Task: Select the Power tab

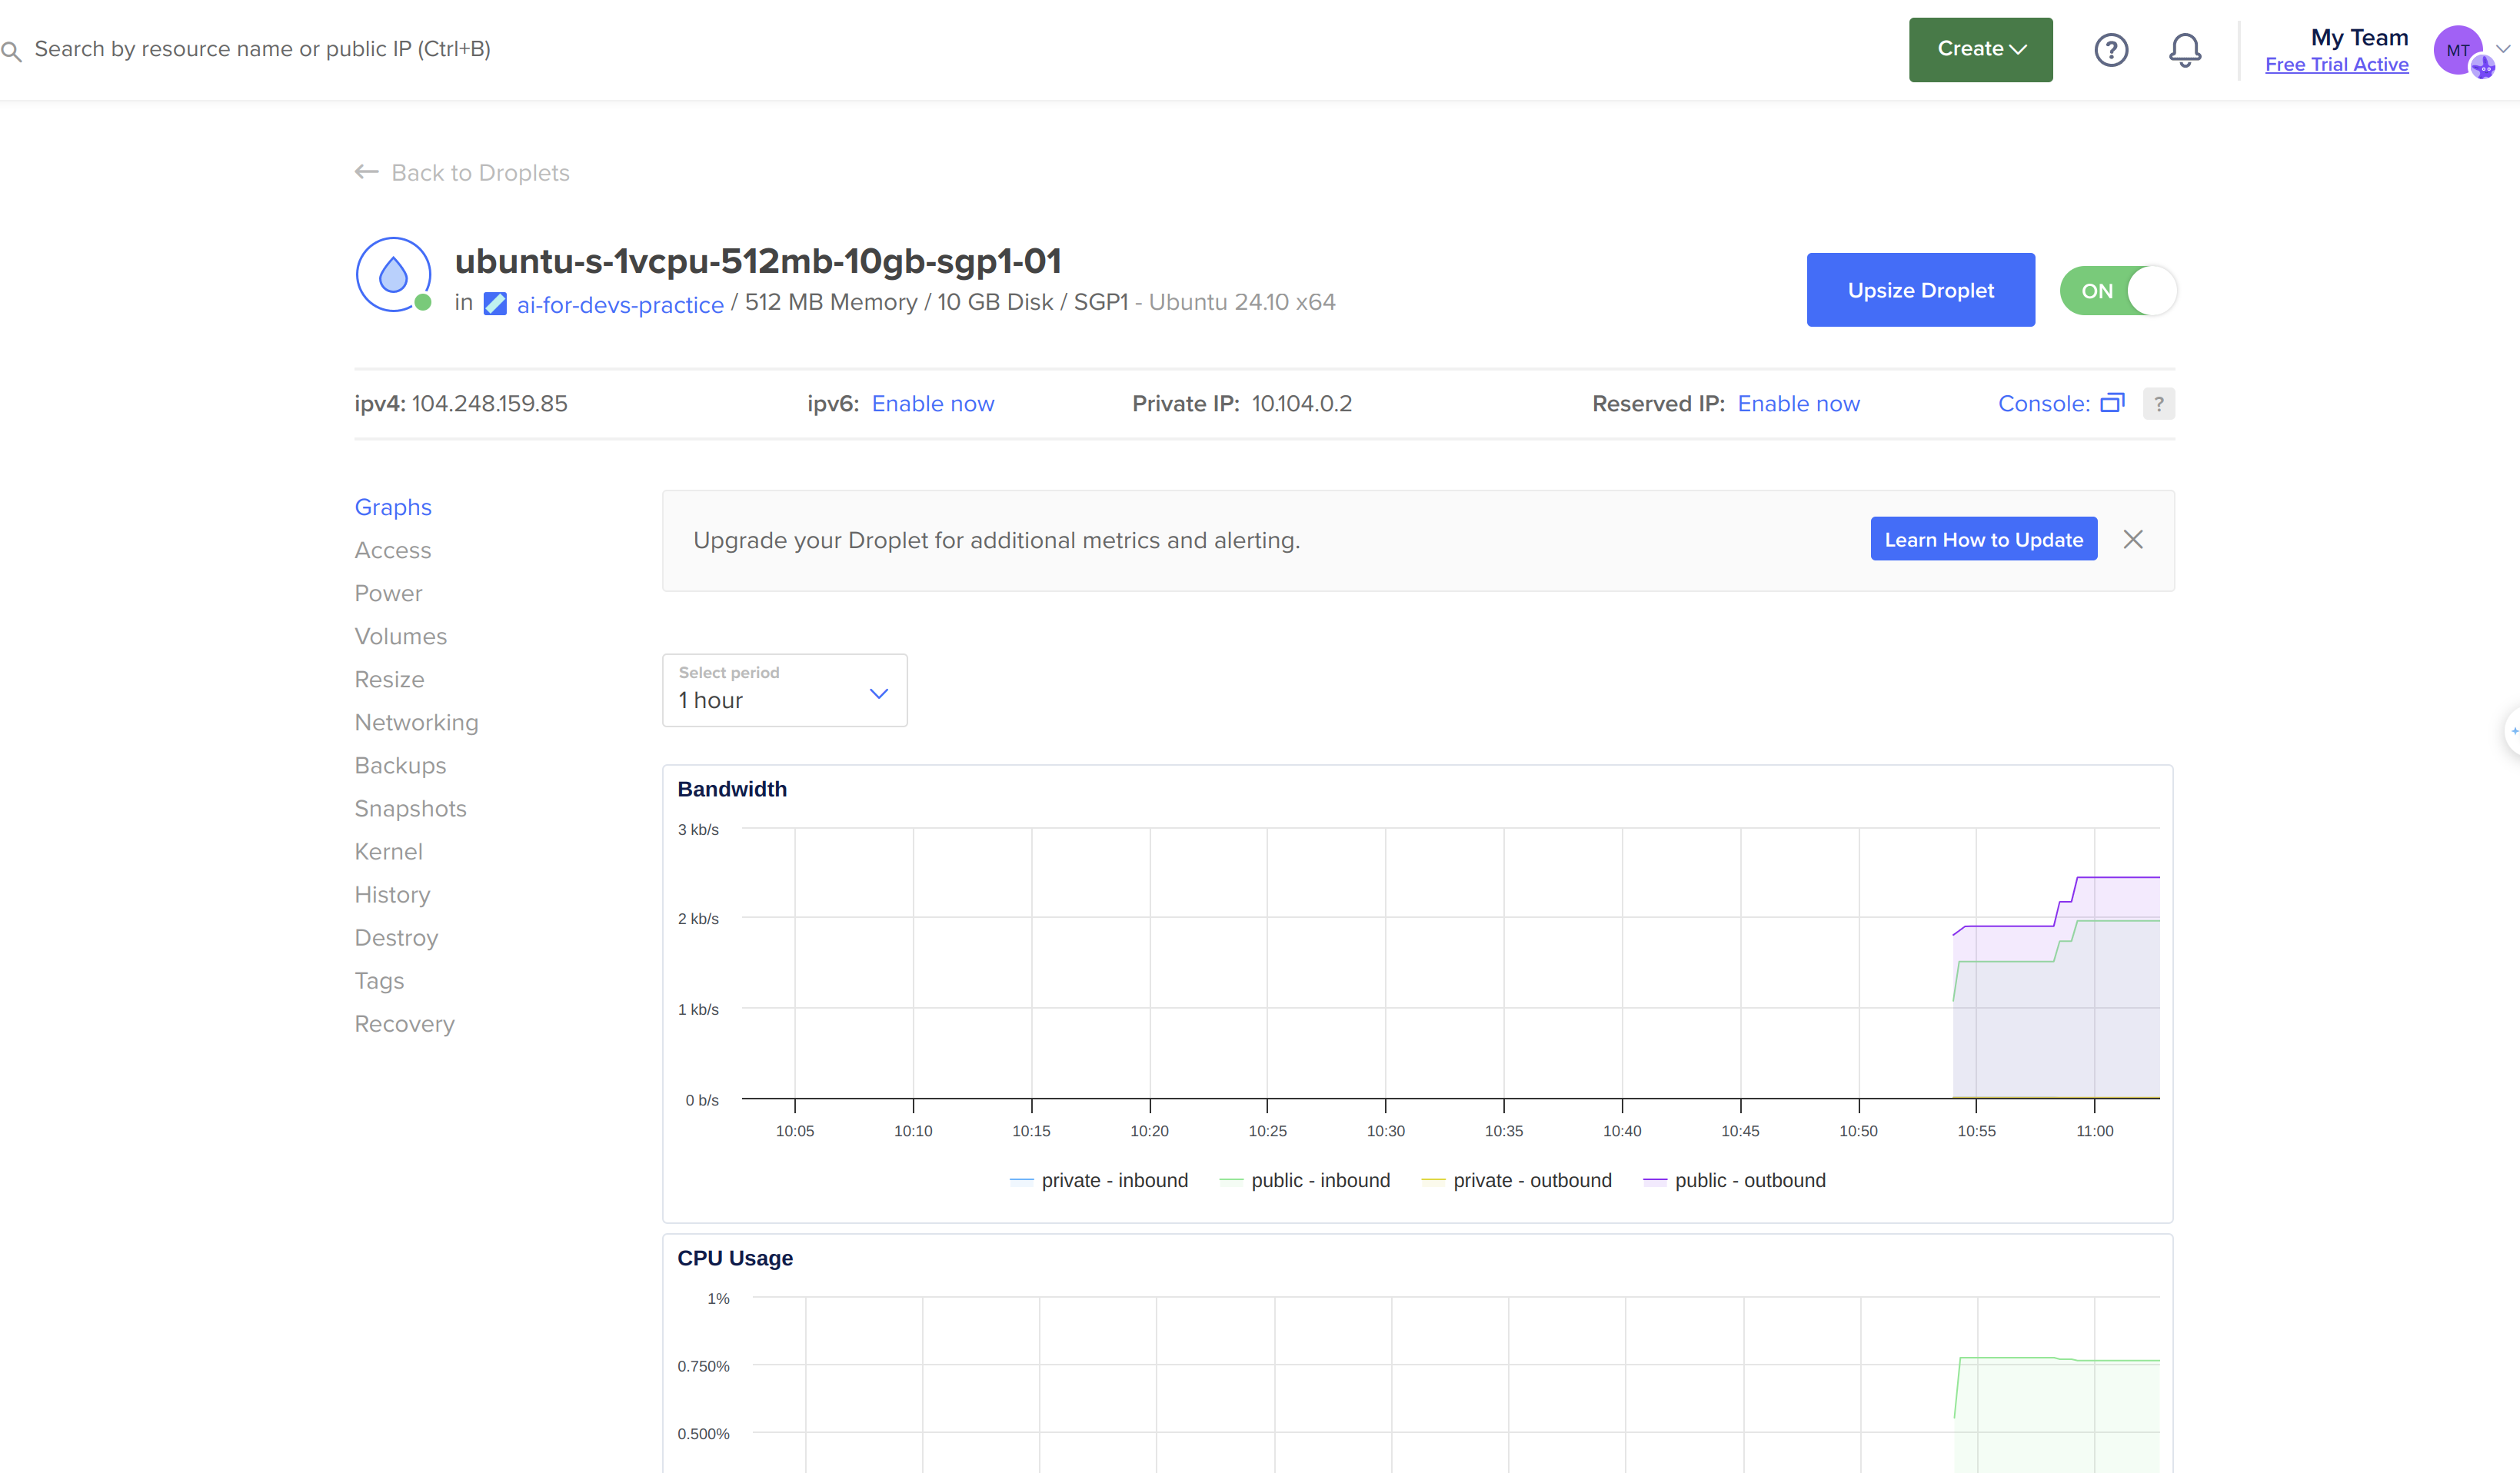Action: [x=388, y=593]
